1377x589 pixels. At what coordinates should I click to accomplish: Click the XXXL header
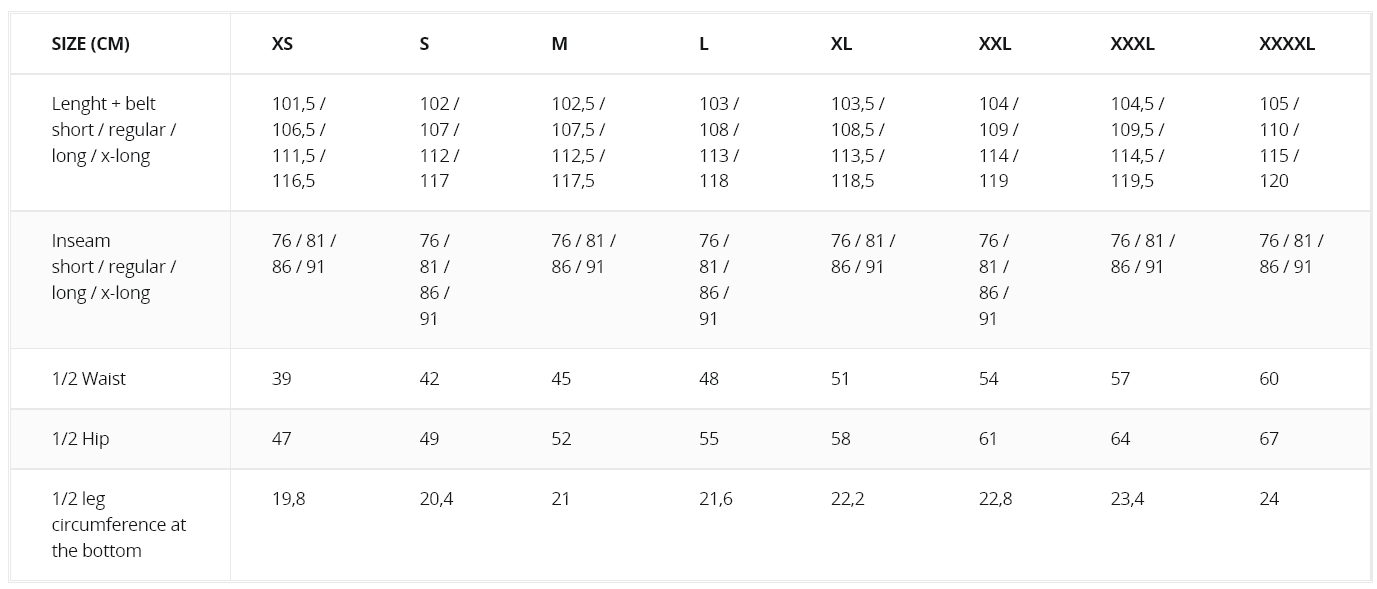1132,44
